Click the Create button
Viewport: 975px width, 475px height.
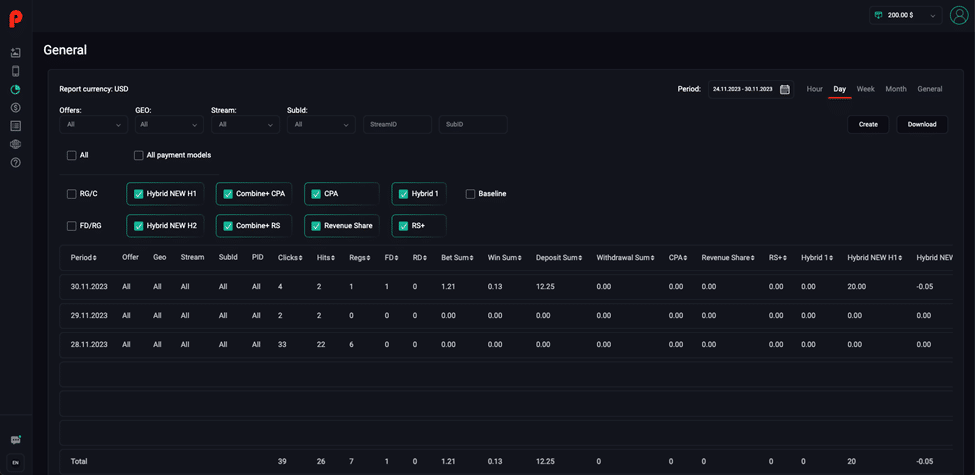pos(868,124)
